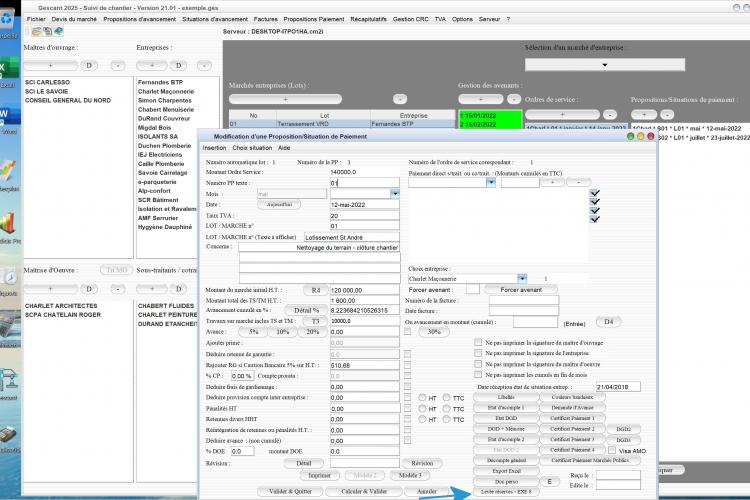This screenshot has height=500, width=750.
Task: Click the minus button under Entreprises
Action: [x=204, y=66]
